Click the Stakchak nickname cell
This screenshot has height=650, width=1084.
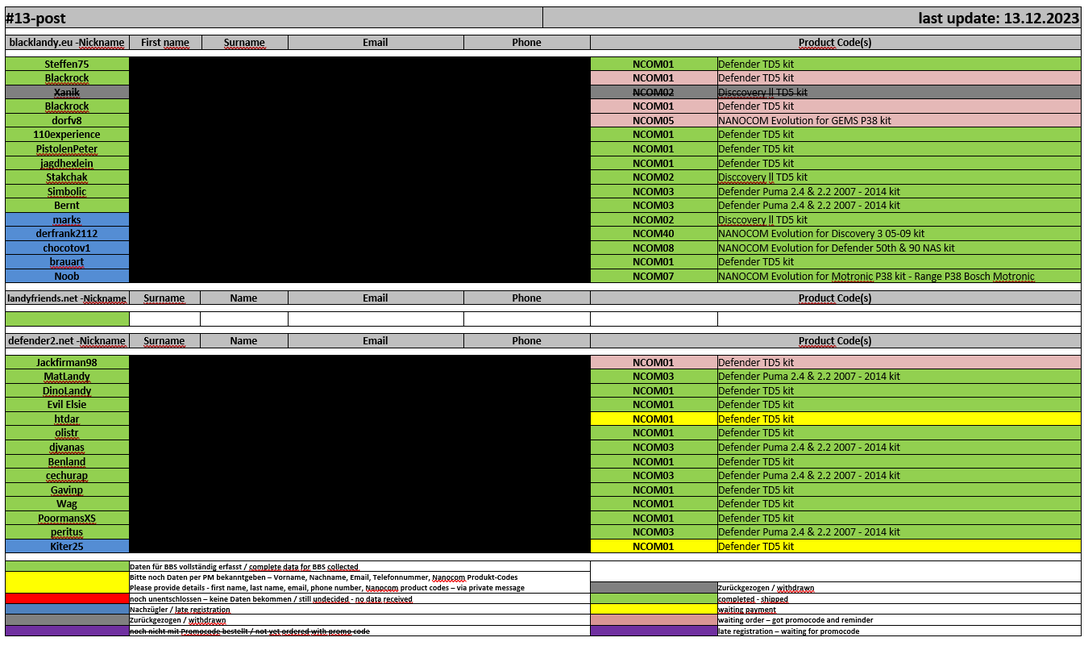(x=67, y=177)
